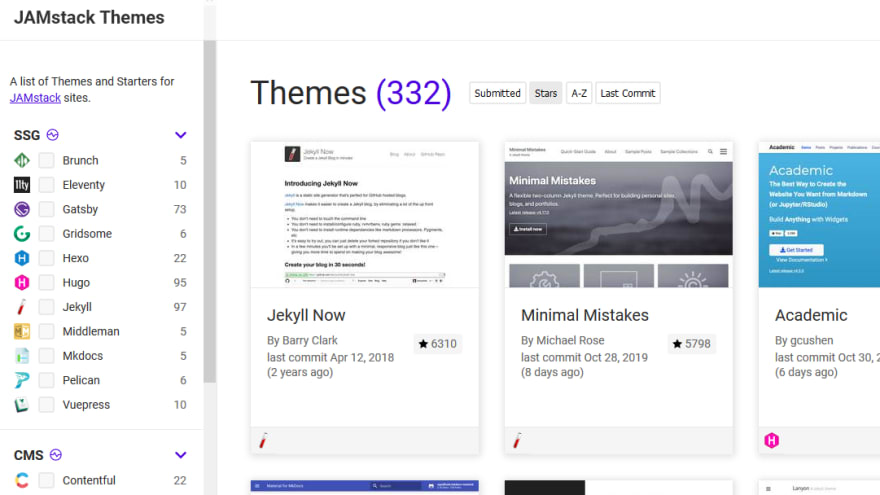Enable the Jekyll filter checkbox
This screenshot has width=880, height=495.
pyautogui.click(x=47, y=307)
